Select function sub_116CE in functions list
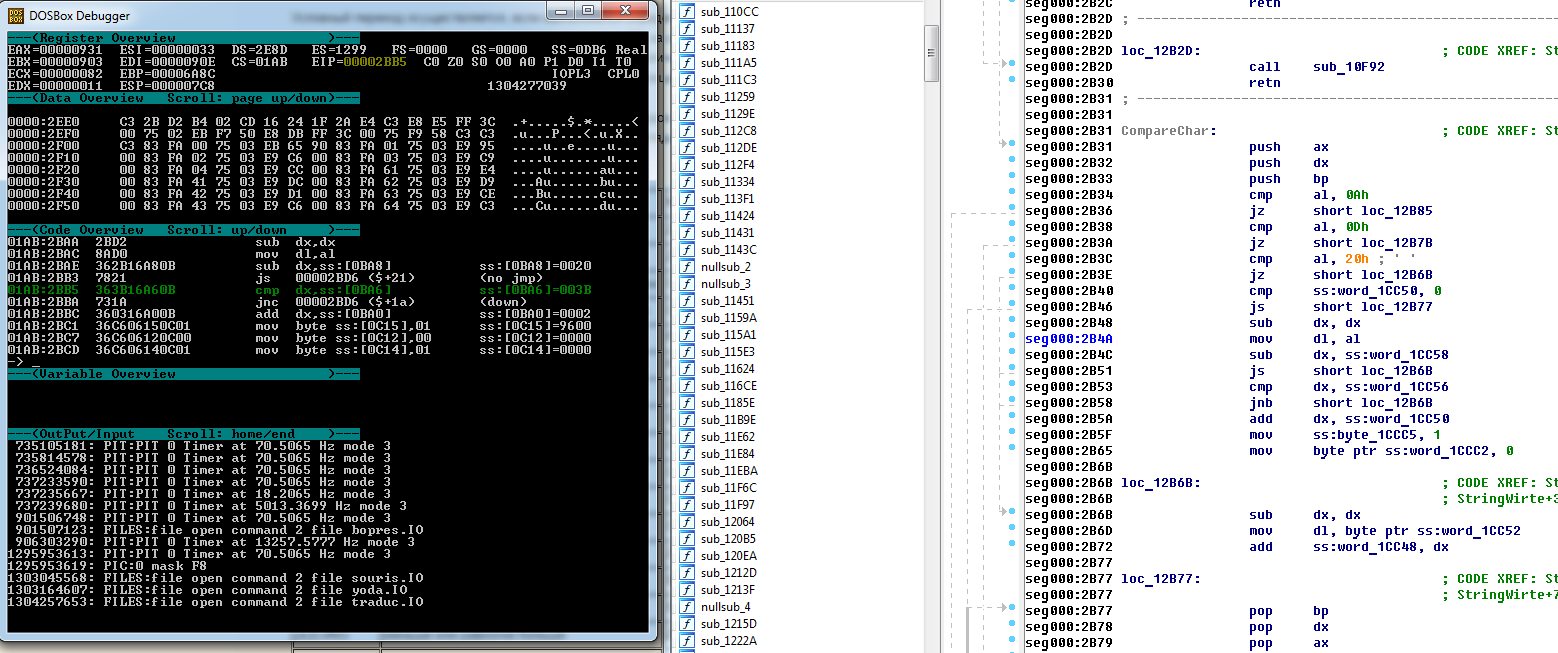The height and width of the screenshot is (653, 1558). coord(728,385)
